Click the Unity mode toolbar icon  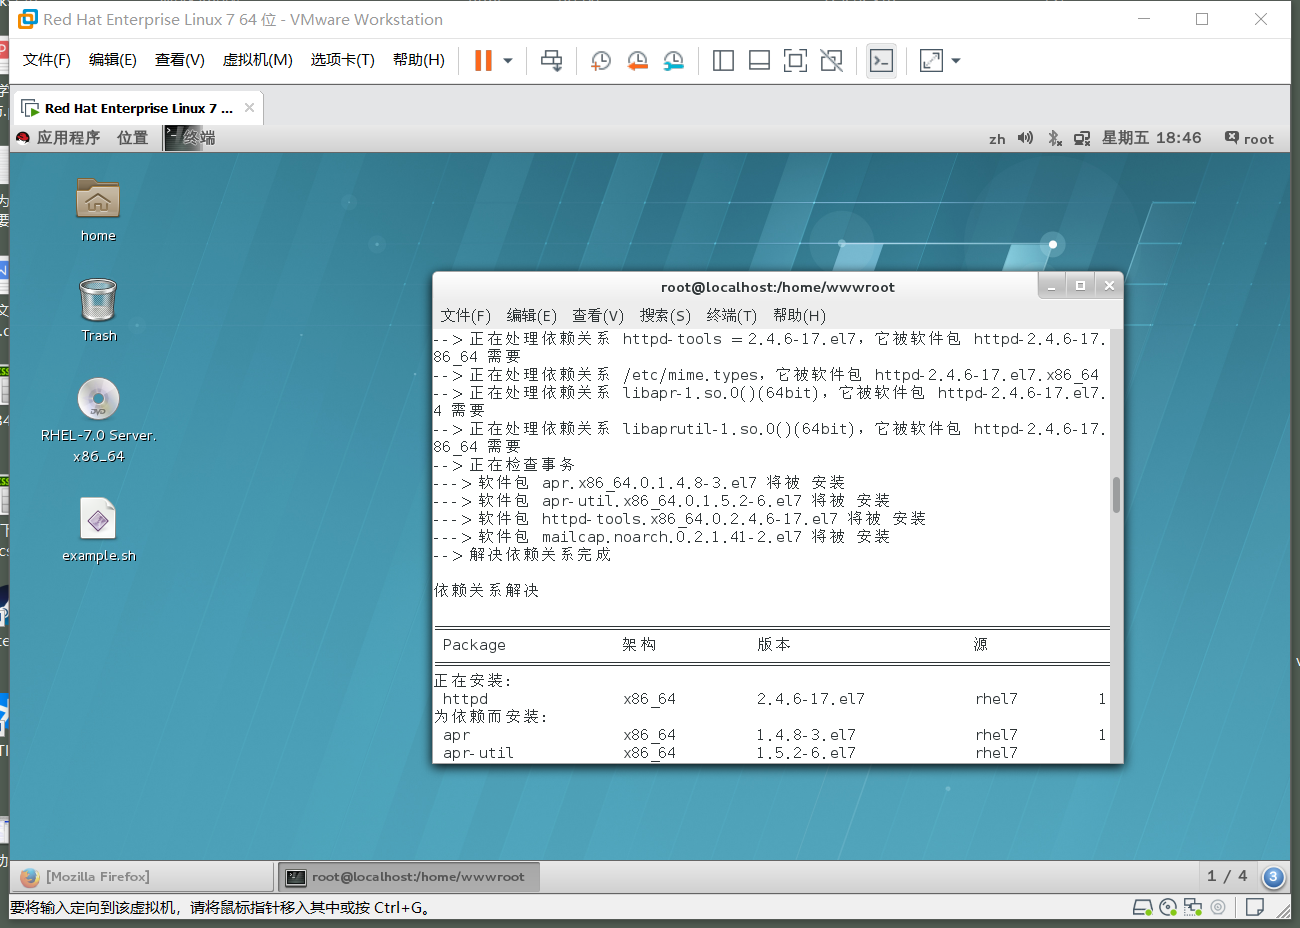pos(831,61)
